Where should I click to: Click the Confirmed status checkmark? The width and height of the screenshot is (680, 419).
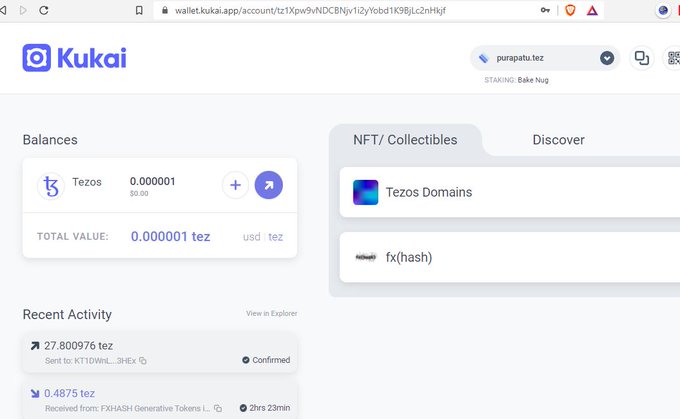[245, 360]
